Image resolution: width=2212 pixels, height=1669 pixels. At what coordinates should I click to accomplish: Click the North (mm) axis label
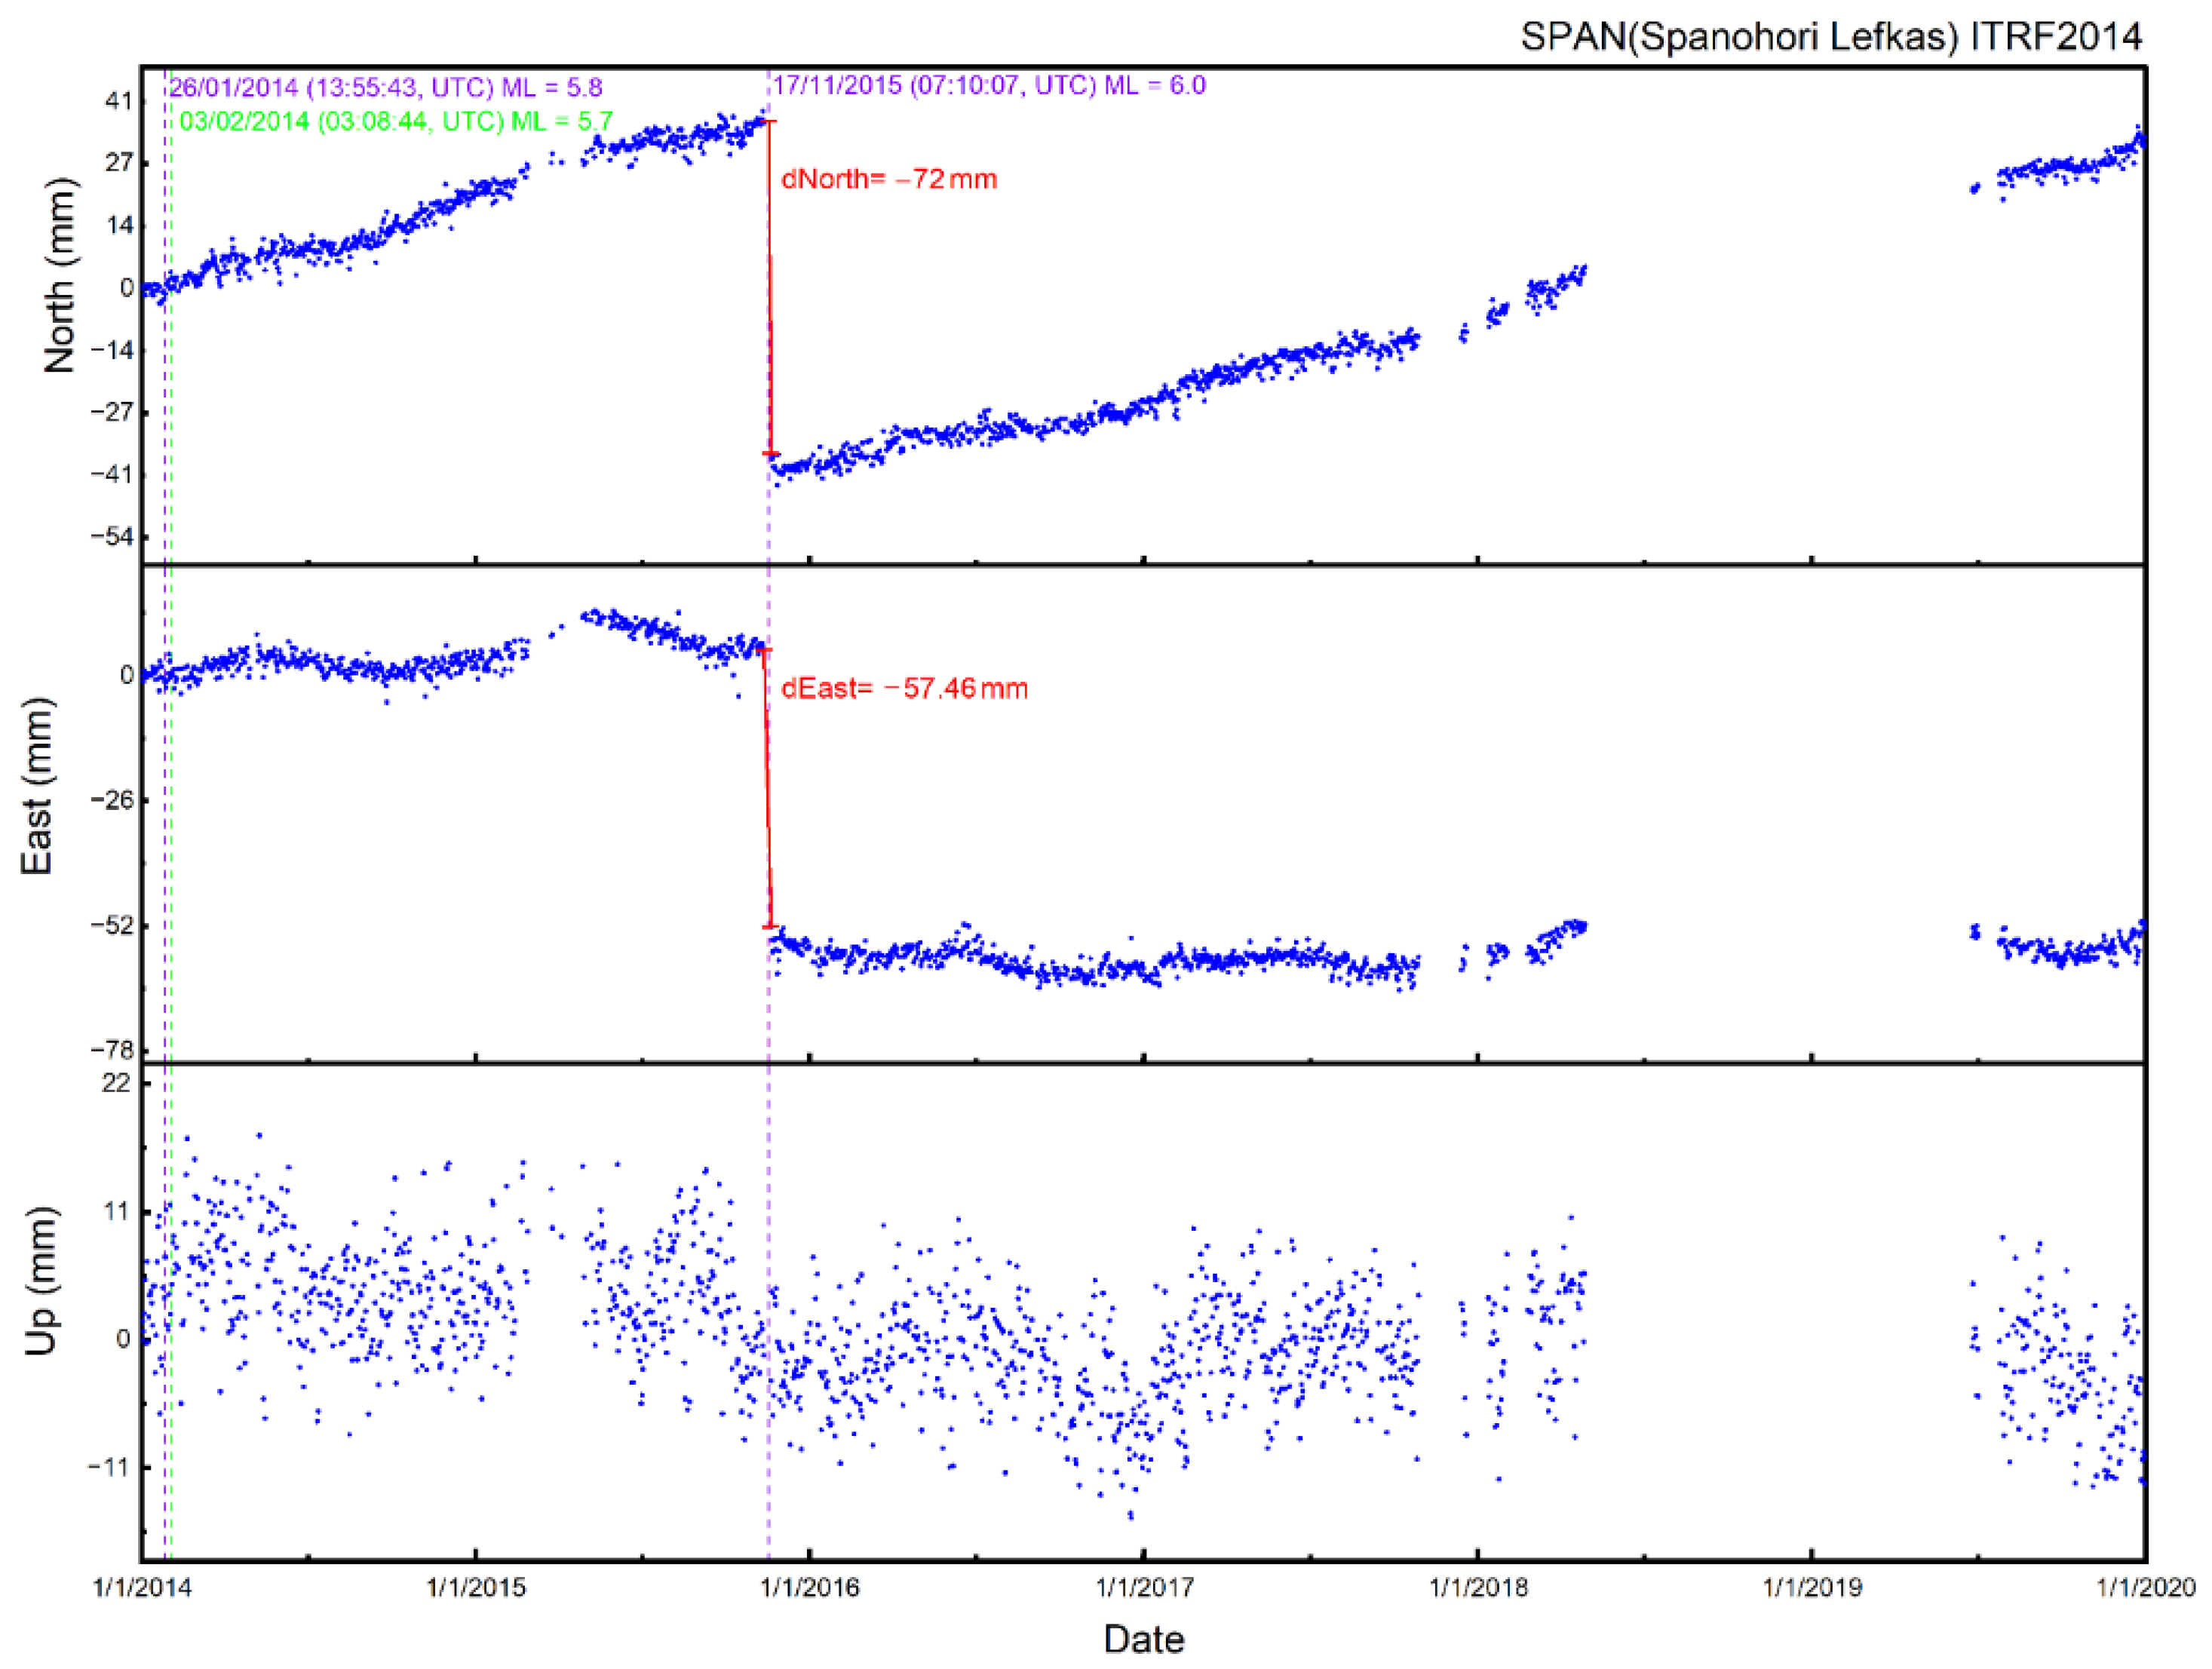tap(60, 275)
